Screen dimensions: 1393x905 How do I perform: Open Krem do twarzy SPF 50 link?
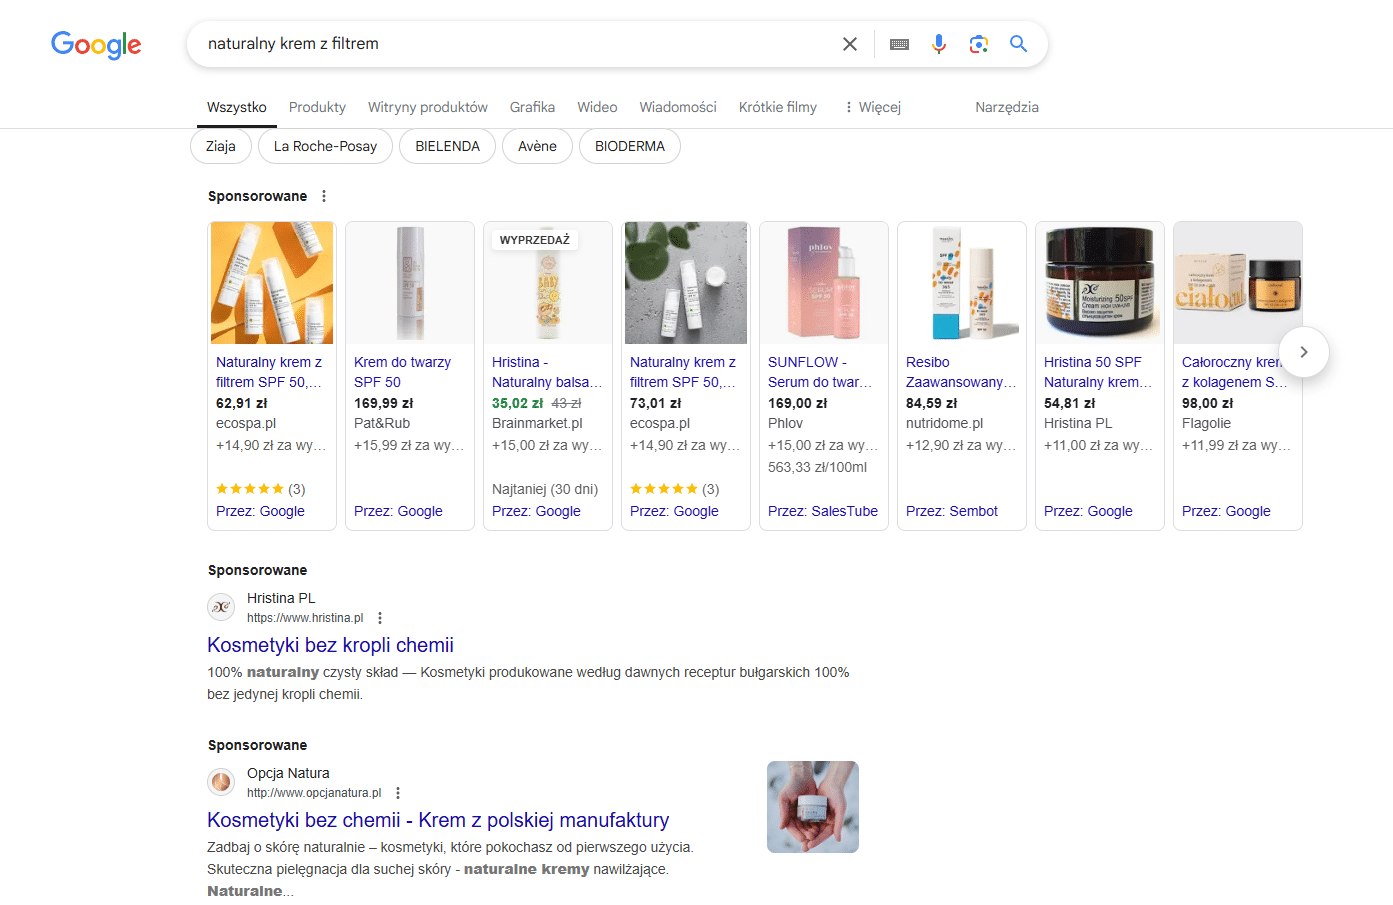(403, 372)
